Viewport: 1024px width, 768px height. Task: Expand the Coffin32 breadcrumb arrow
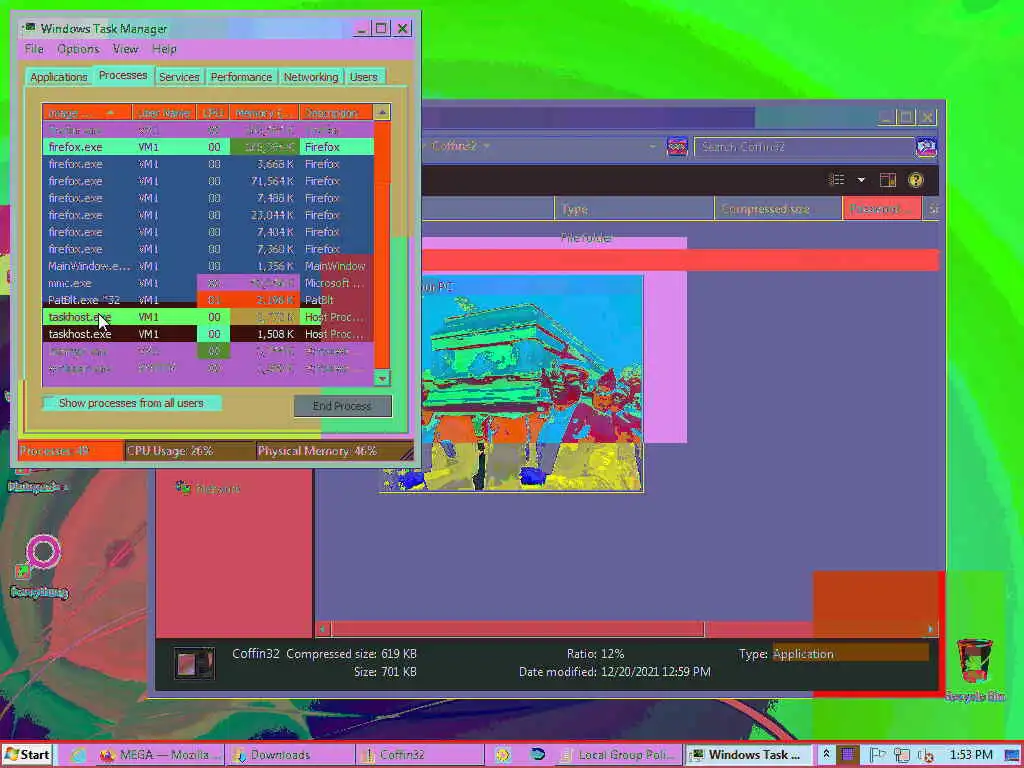[x=487, y=146]
